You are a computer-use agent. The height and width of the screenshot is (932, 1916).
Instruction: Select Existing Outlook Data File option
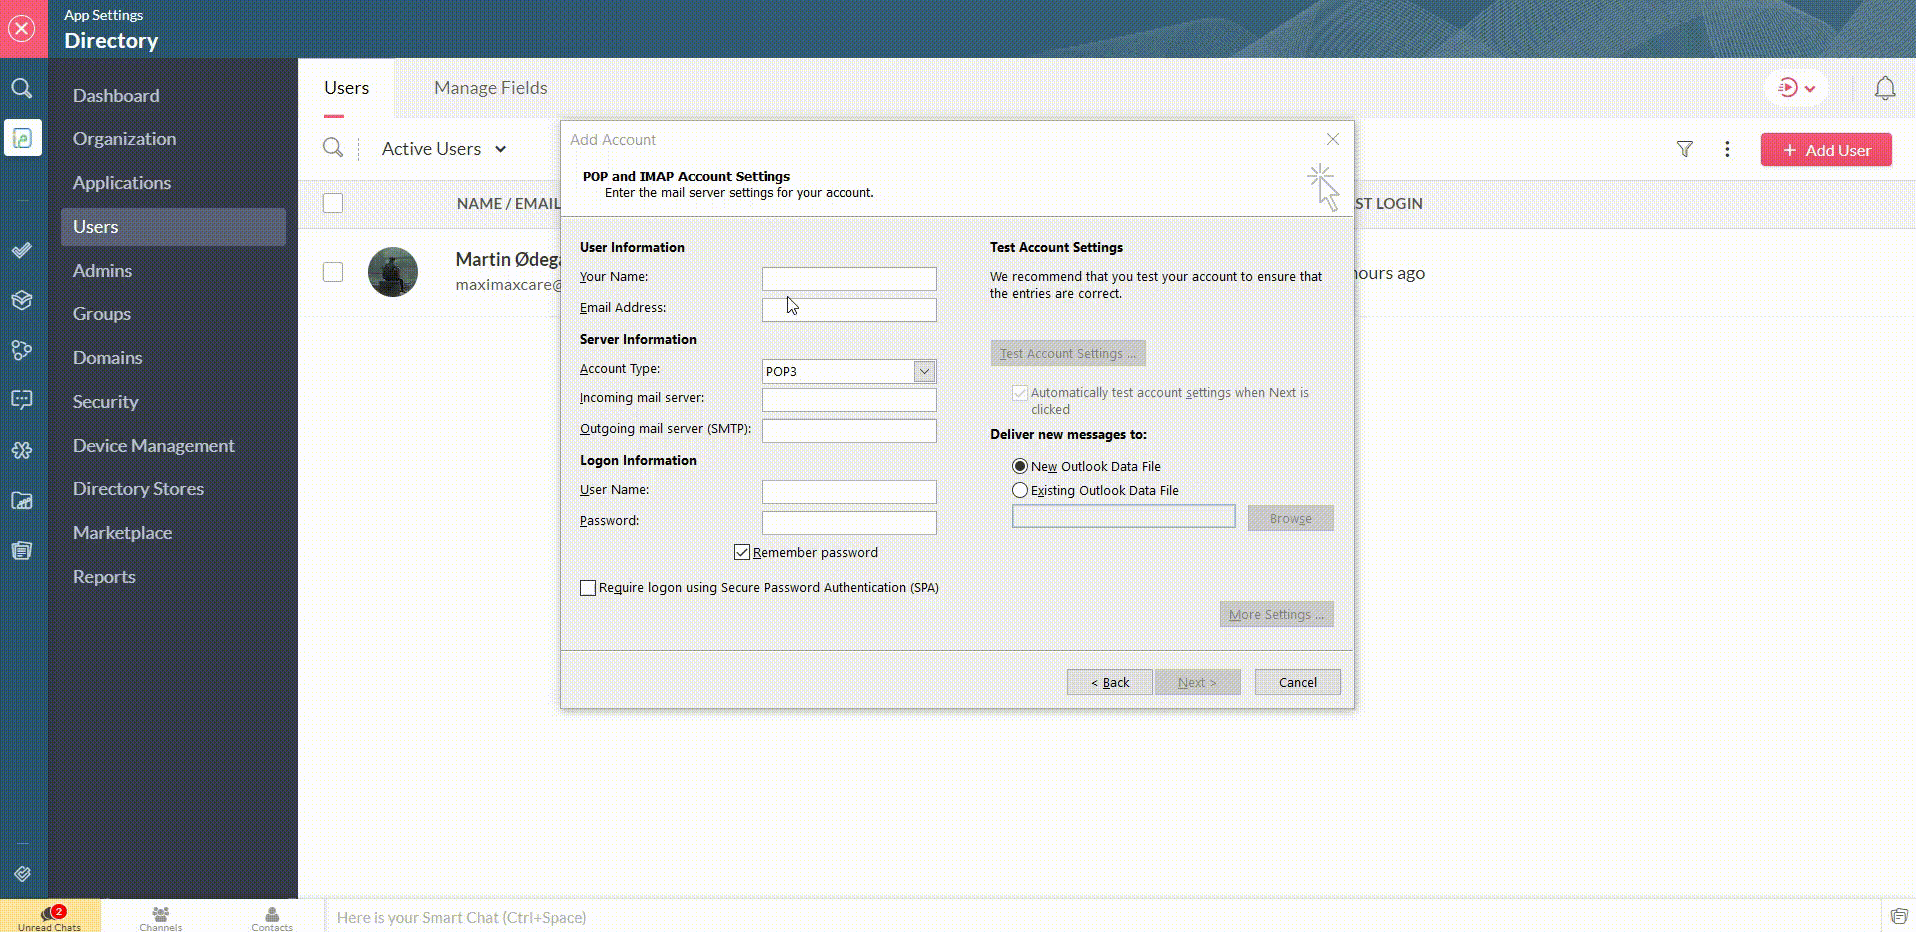pyautogui.click(x=1020, y=490)
